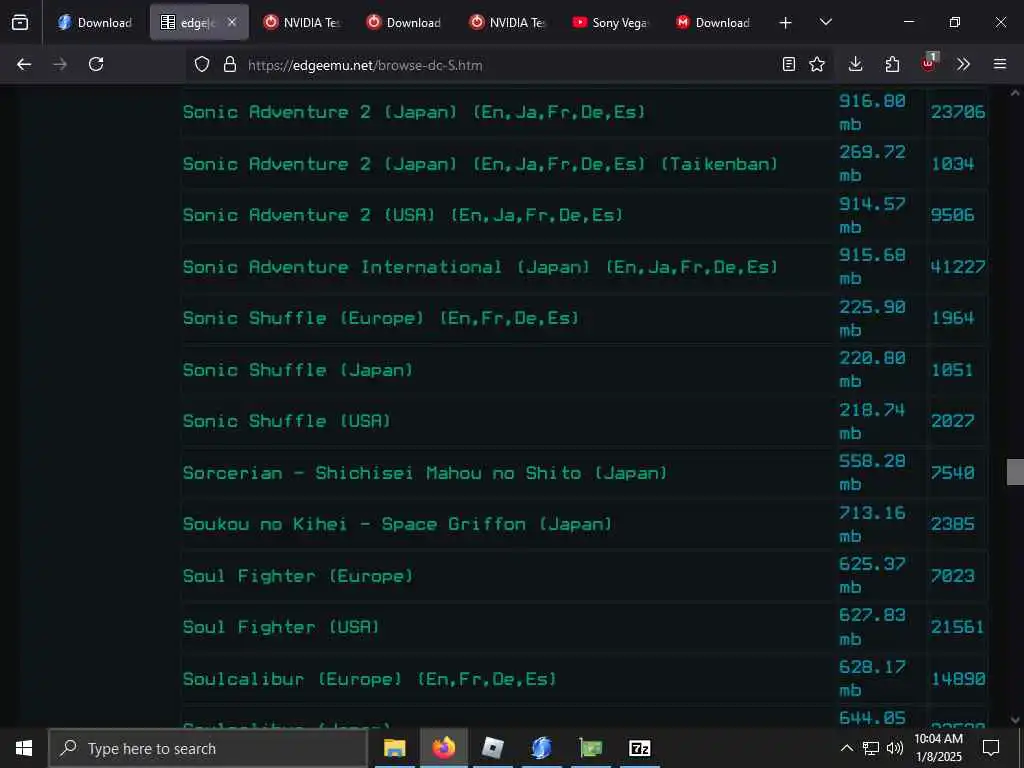The width and height of the screenshot is (1024, 768).
Task: Open the uBlock Origin extension icon
Action: pyautogui.click(x=929, y=63)
